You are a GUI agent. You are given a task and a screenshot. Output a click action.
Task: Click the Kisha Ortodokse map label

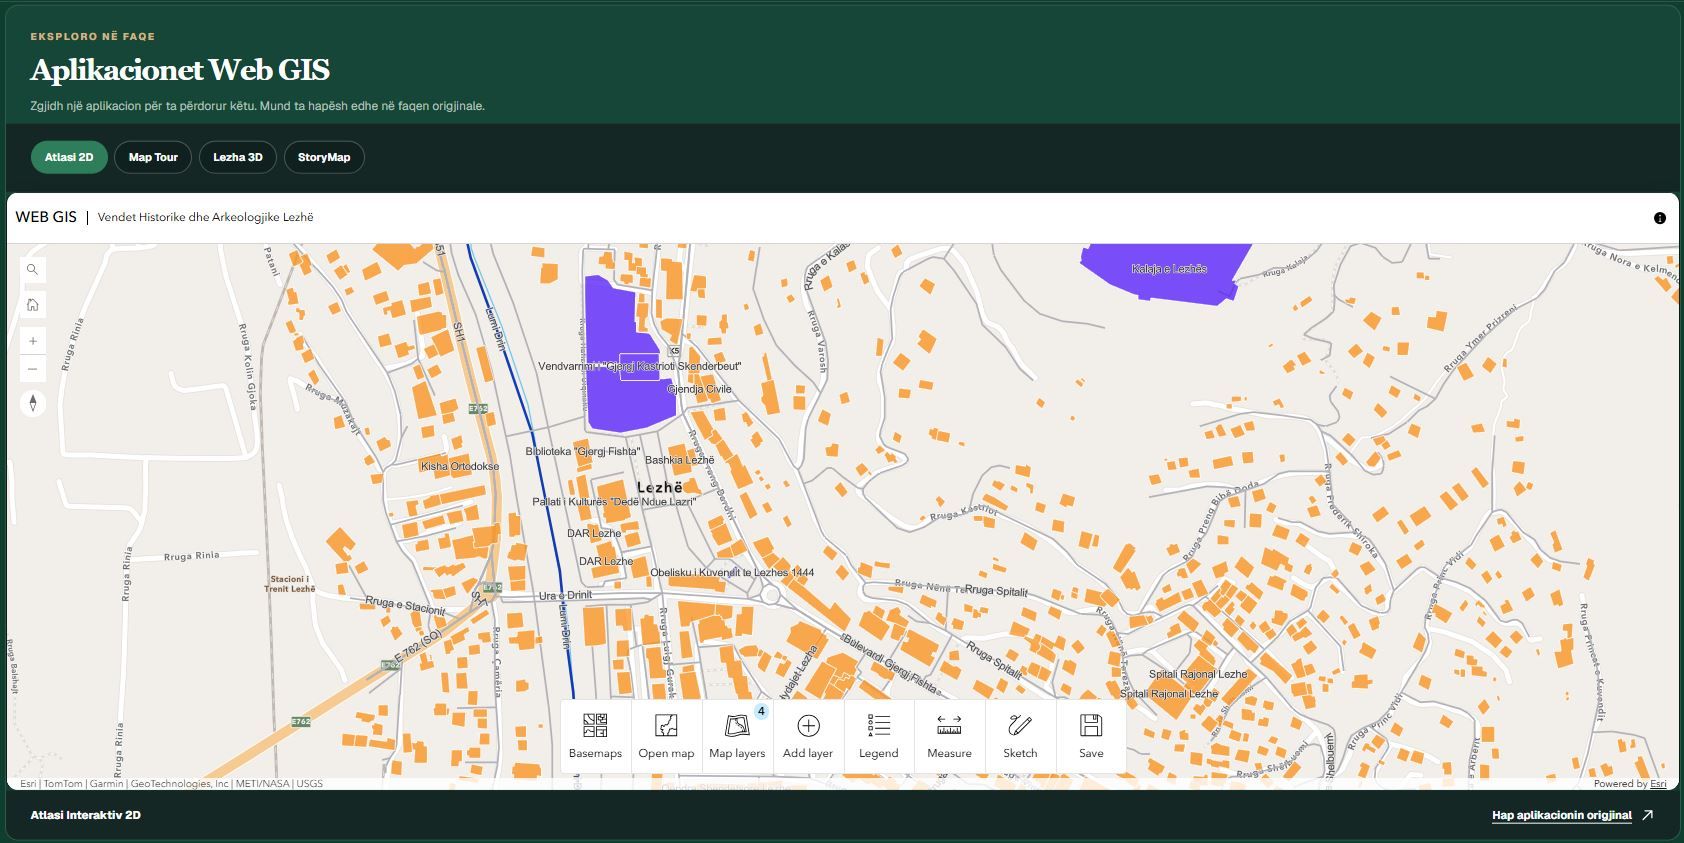(x=460, y=466)
